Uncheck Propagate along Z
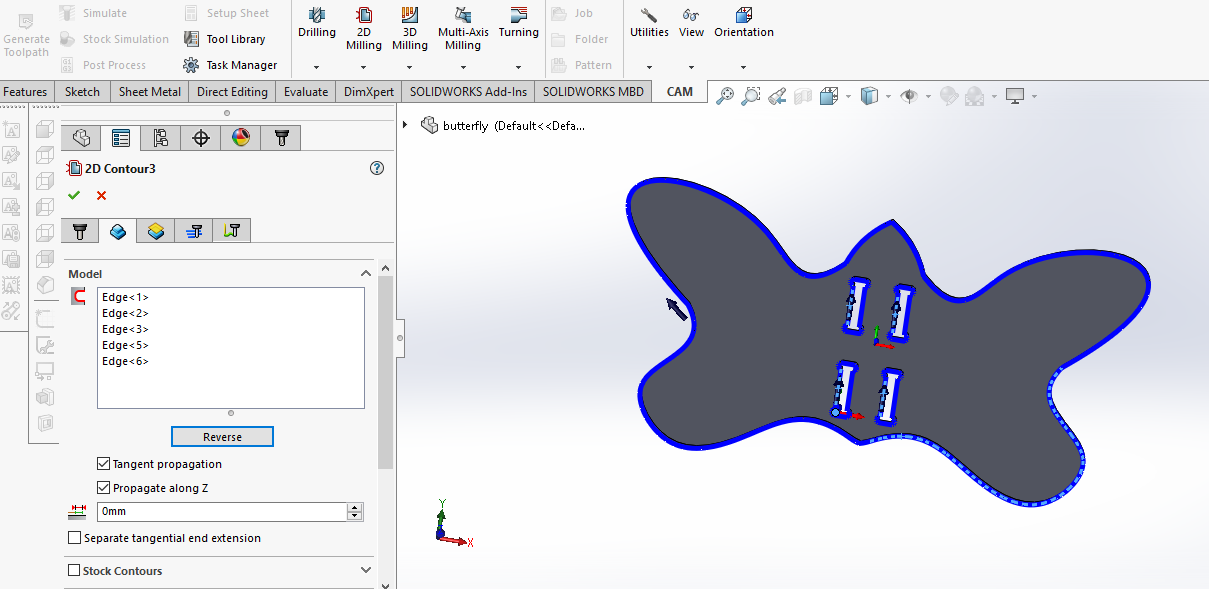 104,488
